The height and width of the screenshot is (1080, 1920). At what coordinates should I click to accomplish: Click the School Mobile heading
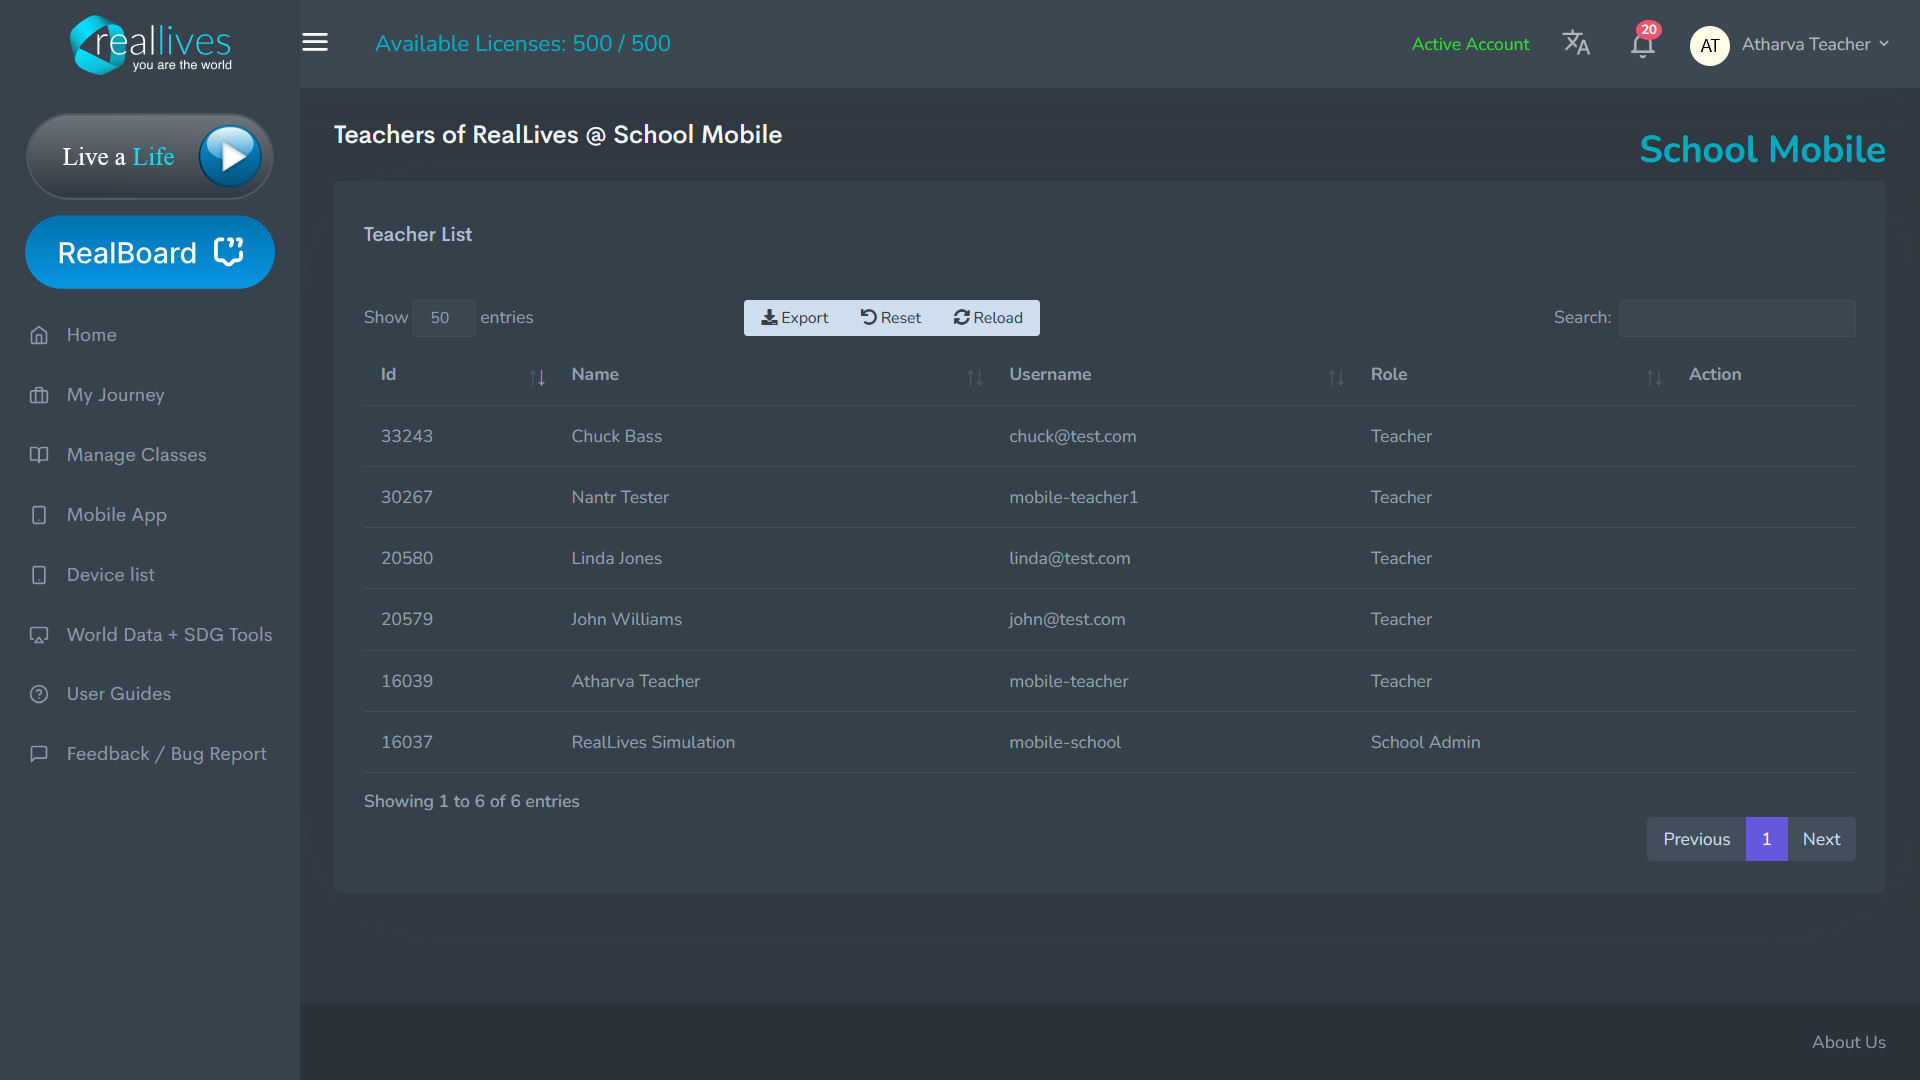click(x=1762, y=150)
